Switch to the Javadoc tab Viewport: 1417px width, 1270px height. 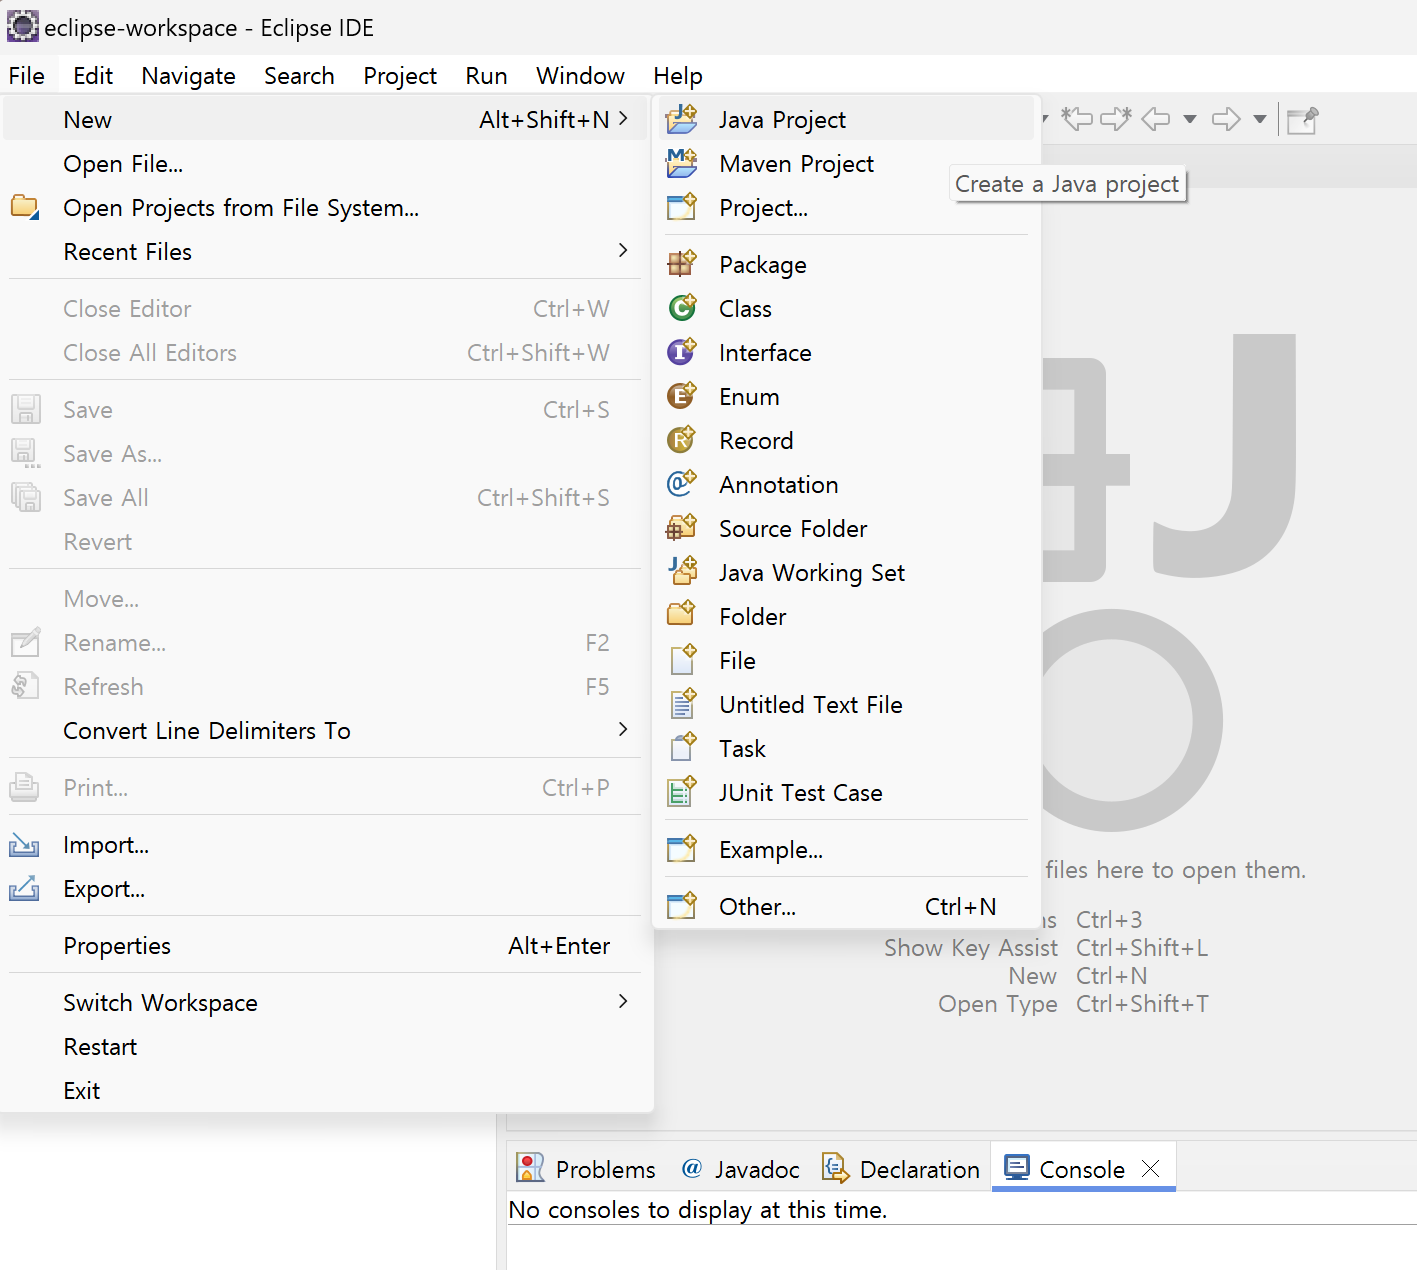(x=741, y=1168)
